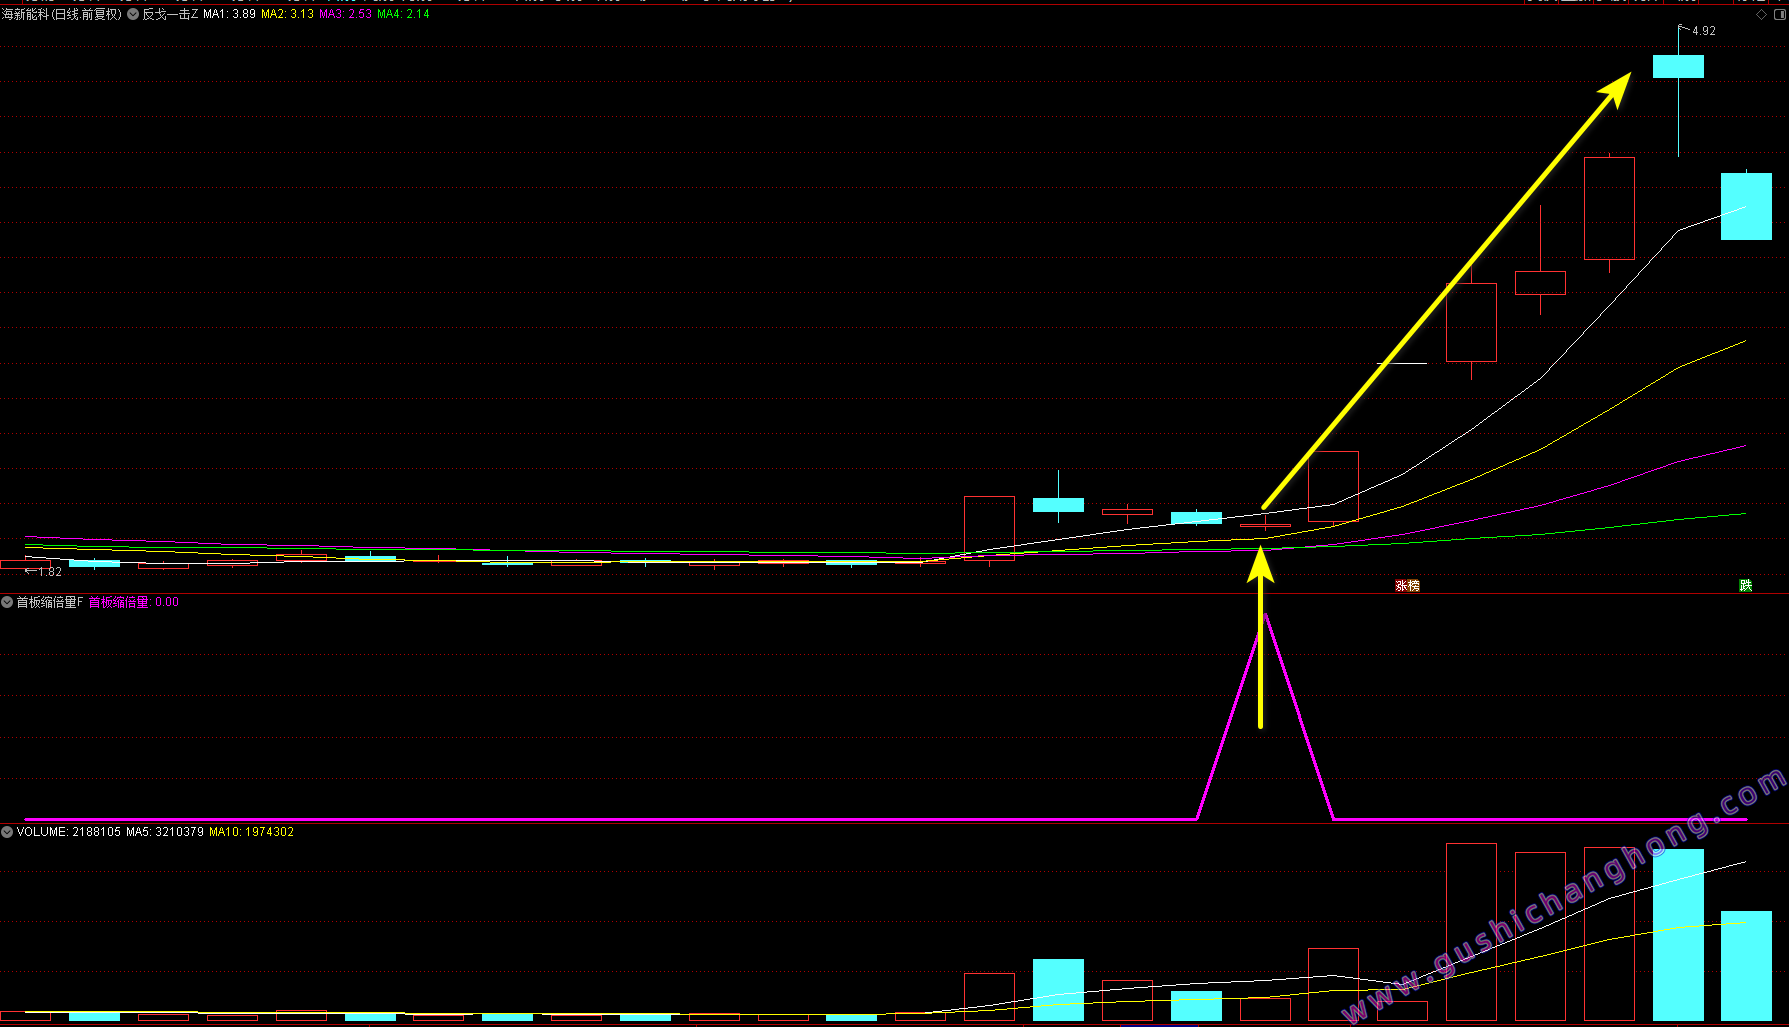Open the VOLUME indicator dropdown arrow

pos(7,832)
